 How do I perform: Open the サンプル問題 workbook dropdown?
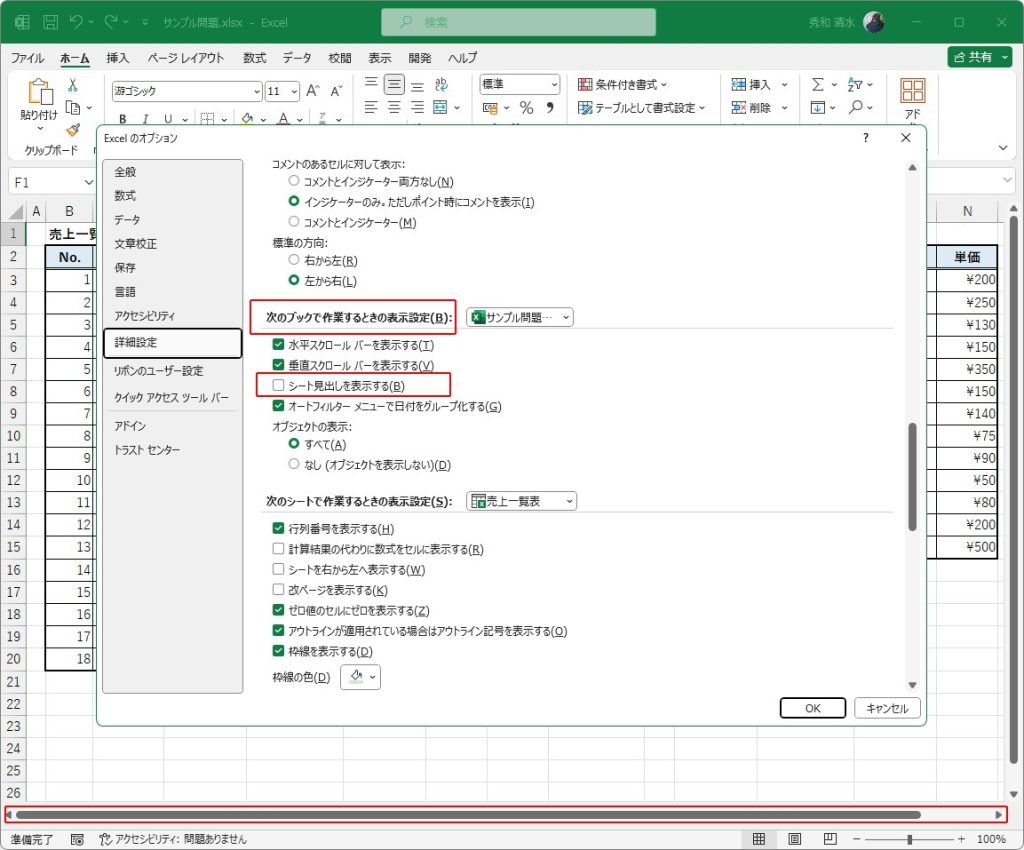tap(520, 317)
